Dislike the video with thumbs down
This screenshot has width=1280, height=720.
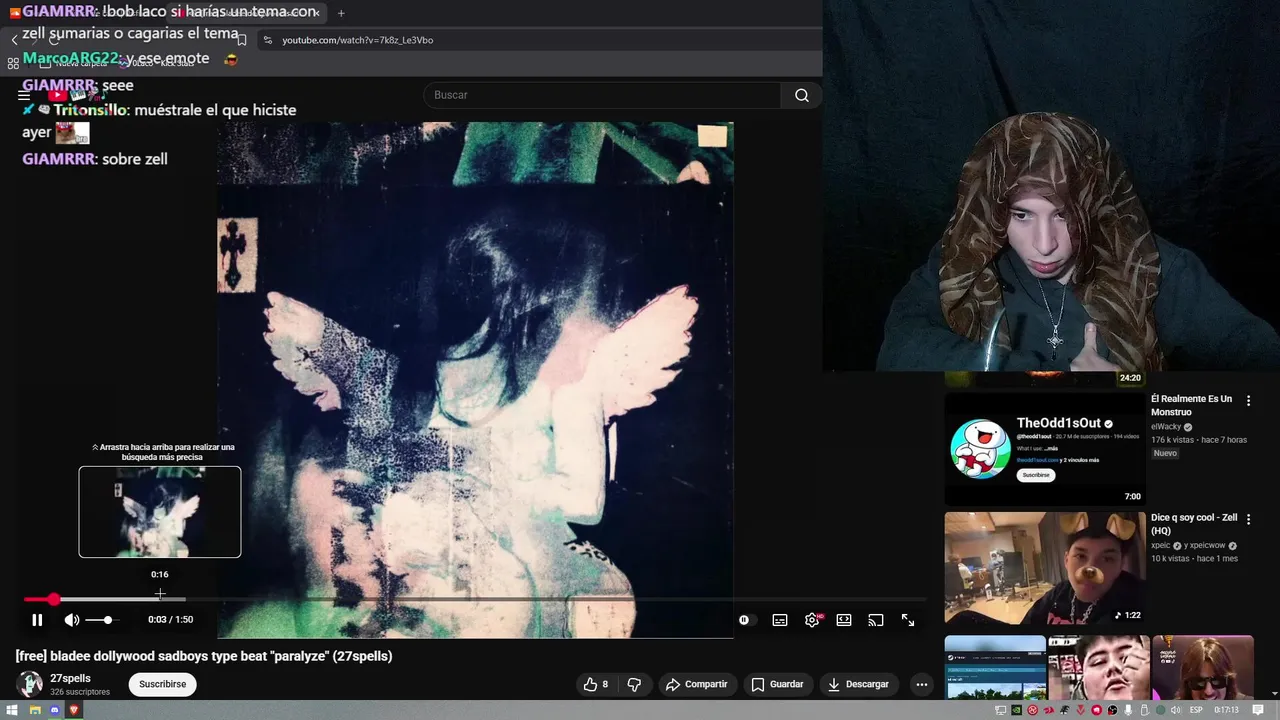click(634, 684)
